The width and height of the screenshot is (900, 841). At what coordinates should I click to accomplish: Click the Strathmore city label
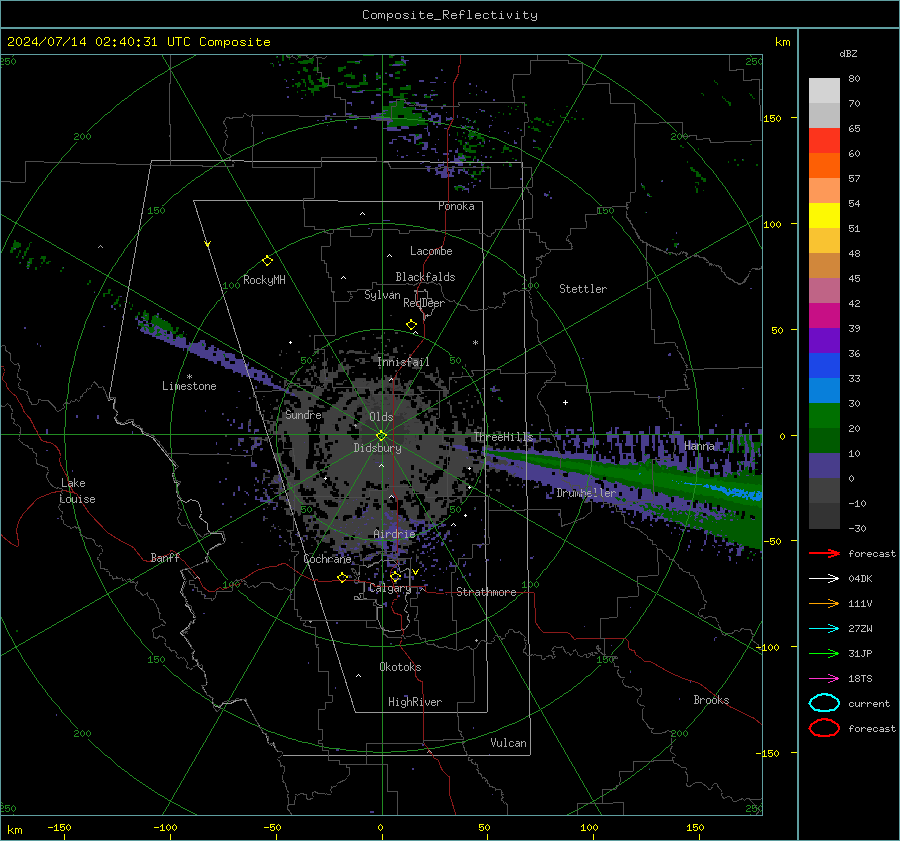[x=486, y=592]
